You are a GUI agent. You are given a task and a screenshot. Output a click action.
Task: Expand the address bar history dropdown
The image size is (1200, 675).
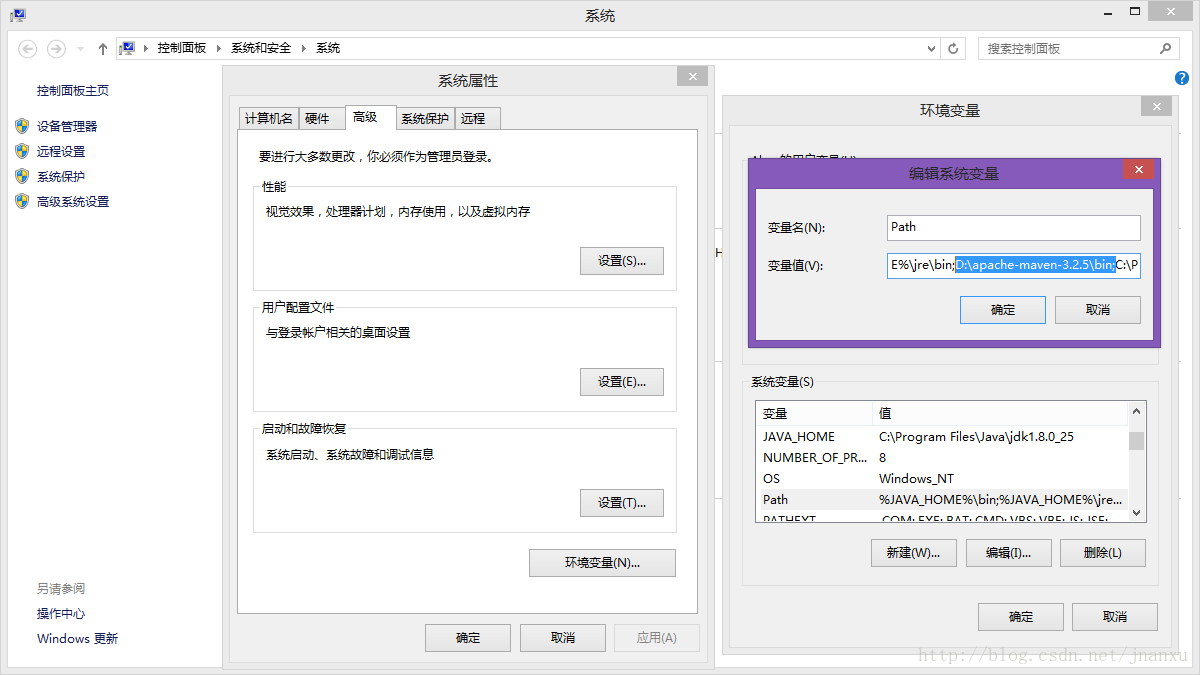[932, 48]
